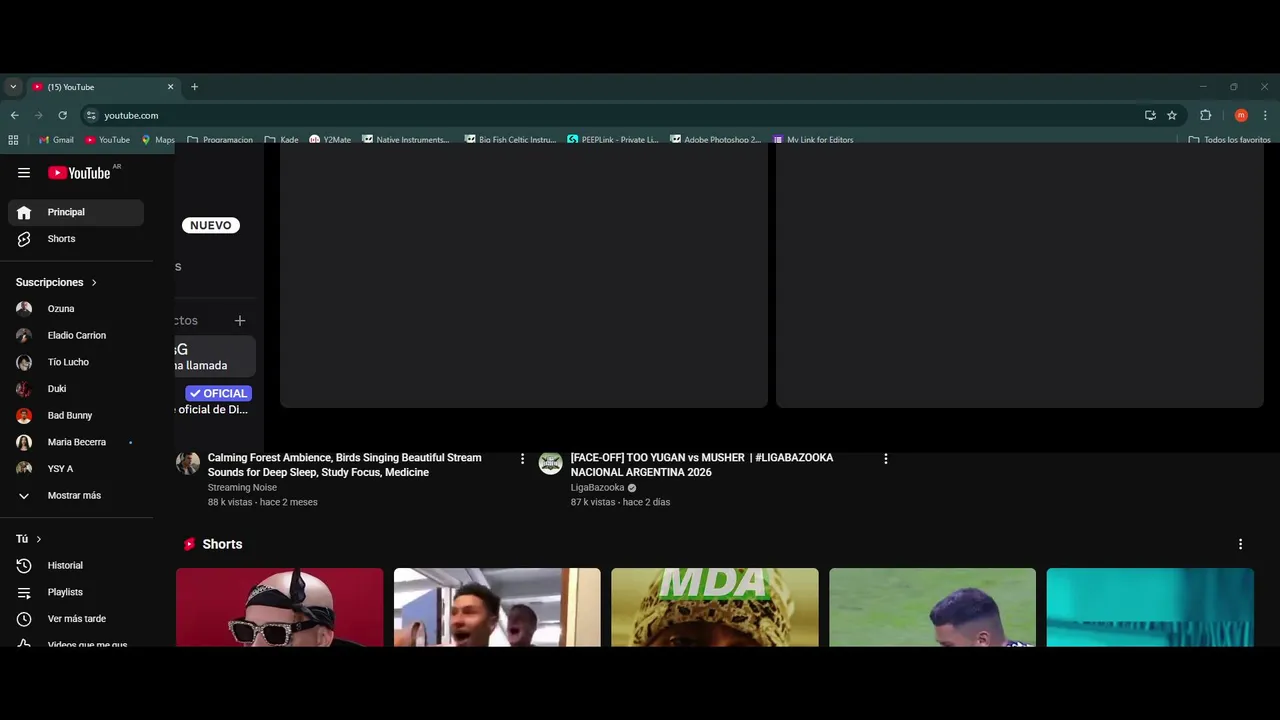Screen dimensions: 1280x720
Task: Open the MDA Short thumbnail
Action: pyautogui.click(x=715, y=607)
